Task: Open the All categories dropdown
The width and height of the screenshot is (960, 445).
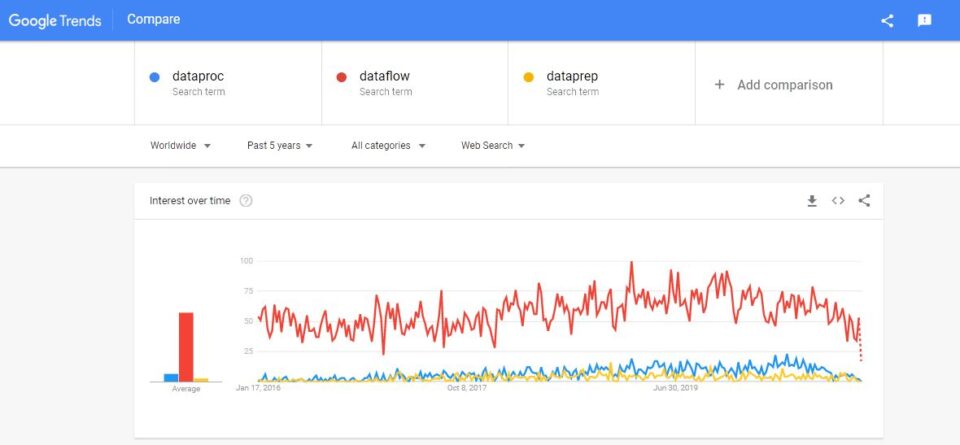Action: click(x=388, y=146)
